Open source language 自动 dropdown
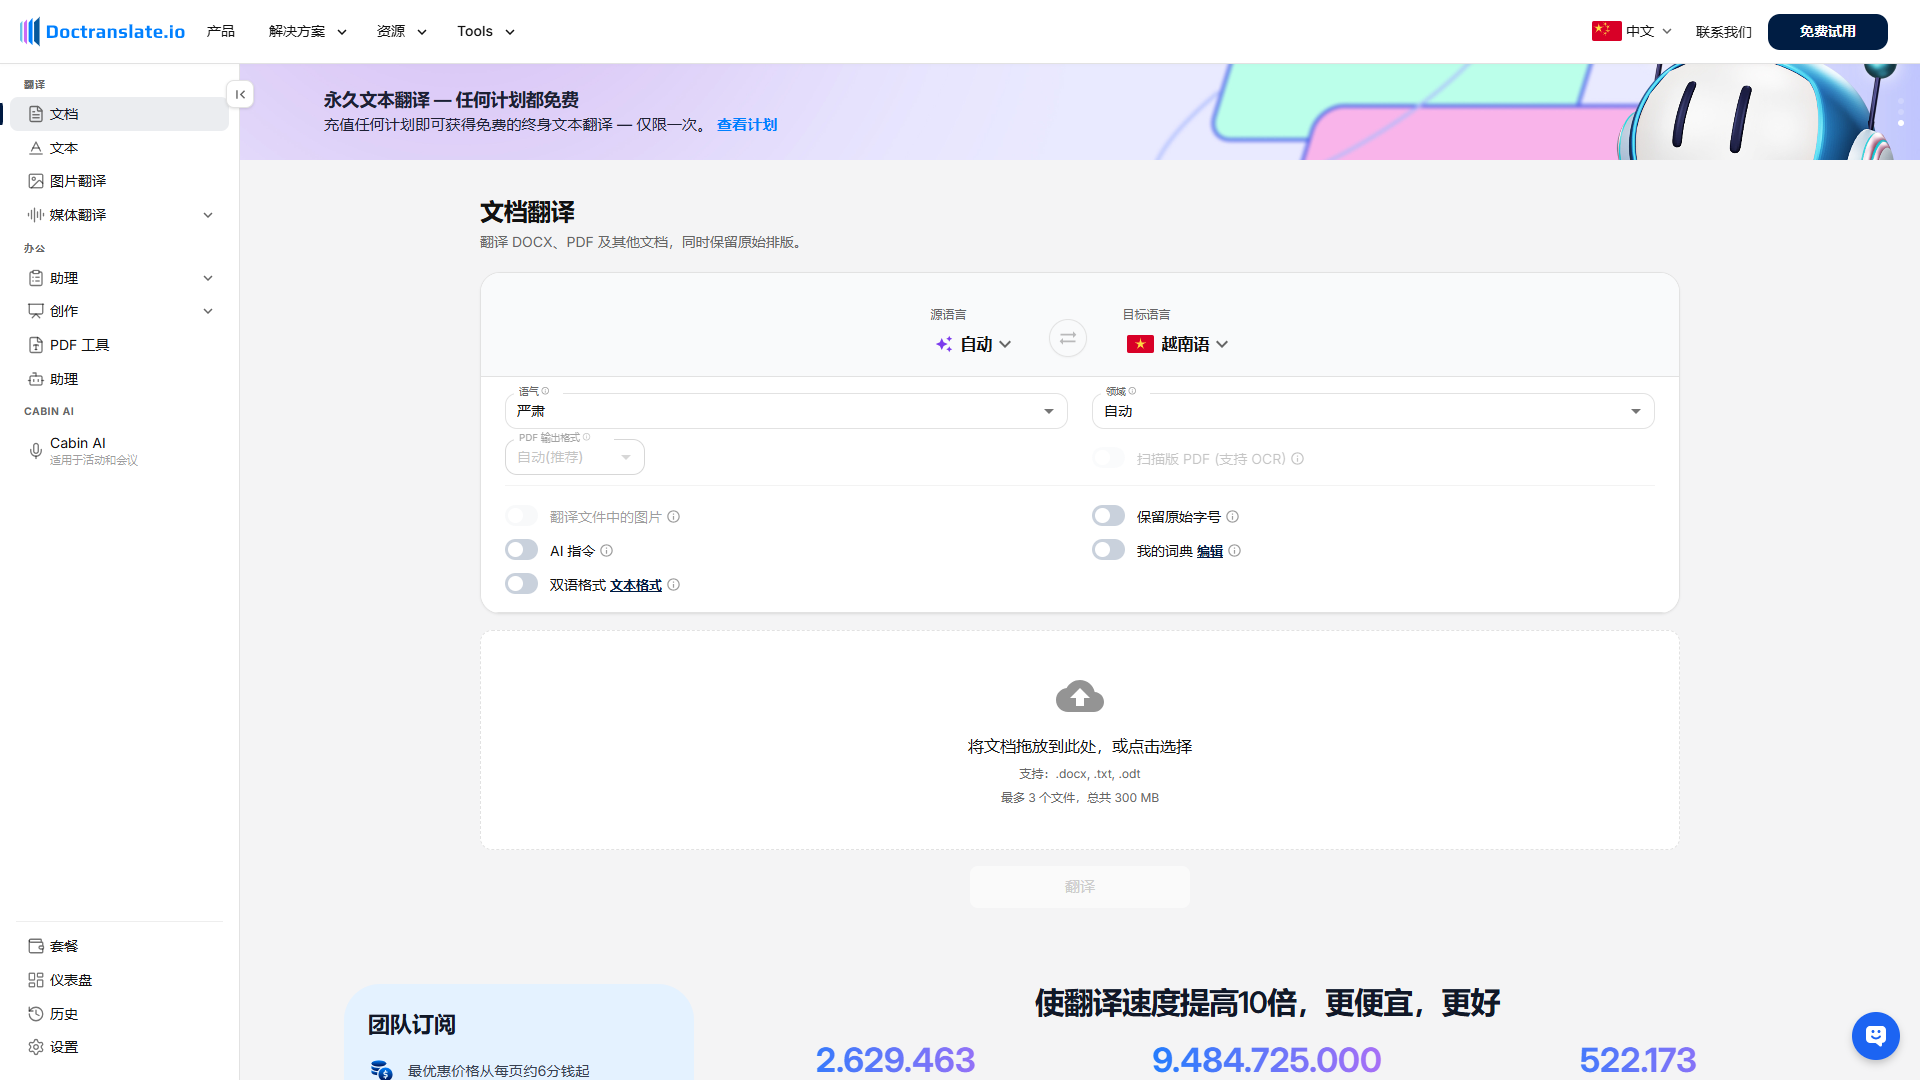The width and height of the screenshot is (1920, 1080). [973, 344]
